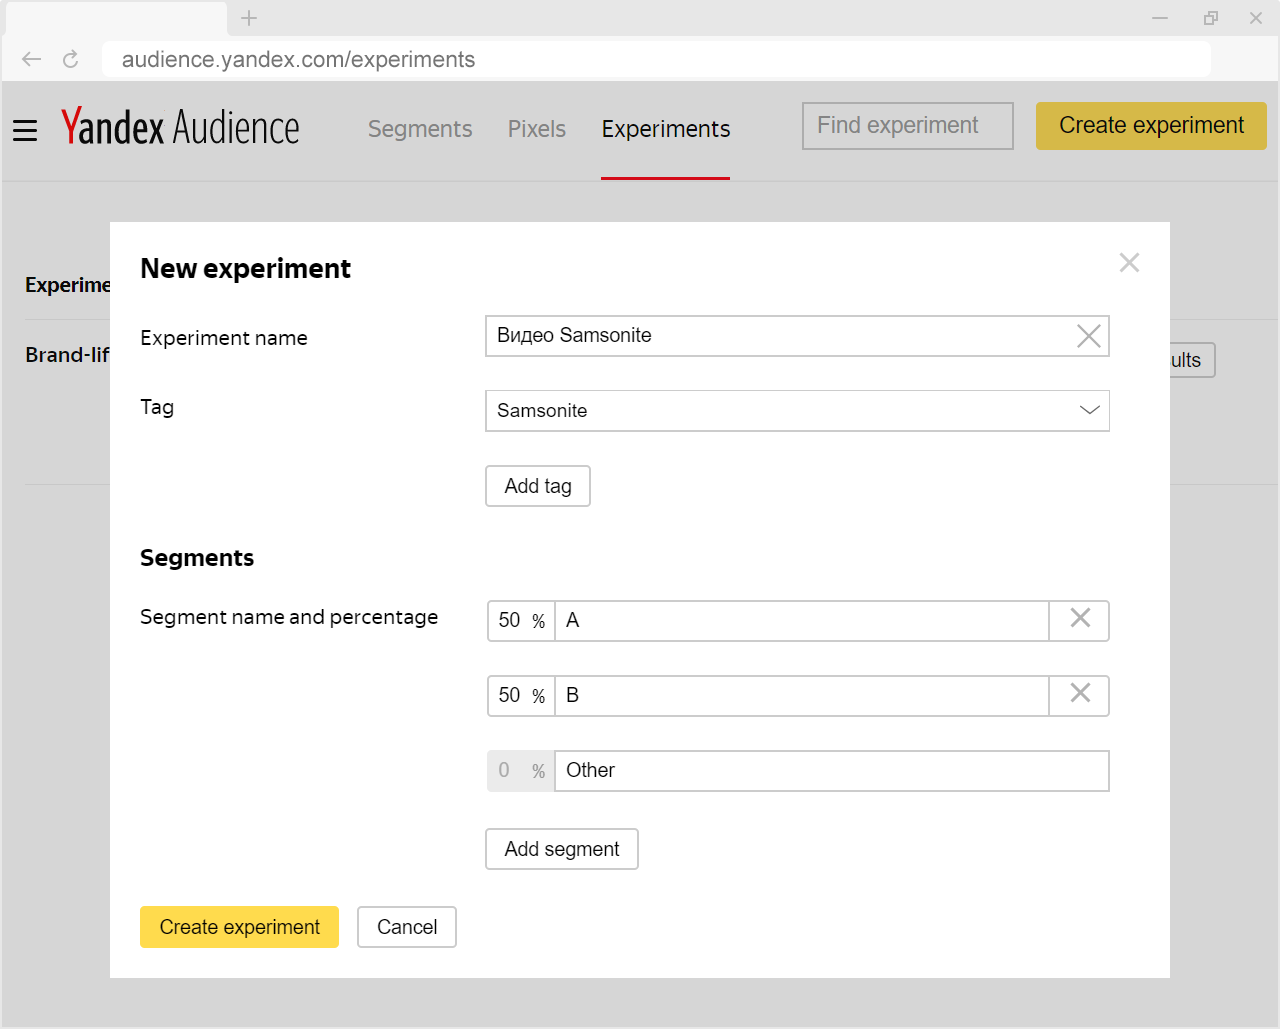1280x1029 pixels.
Task: Open a new browser tab
Action: (249, 18)
